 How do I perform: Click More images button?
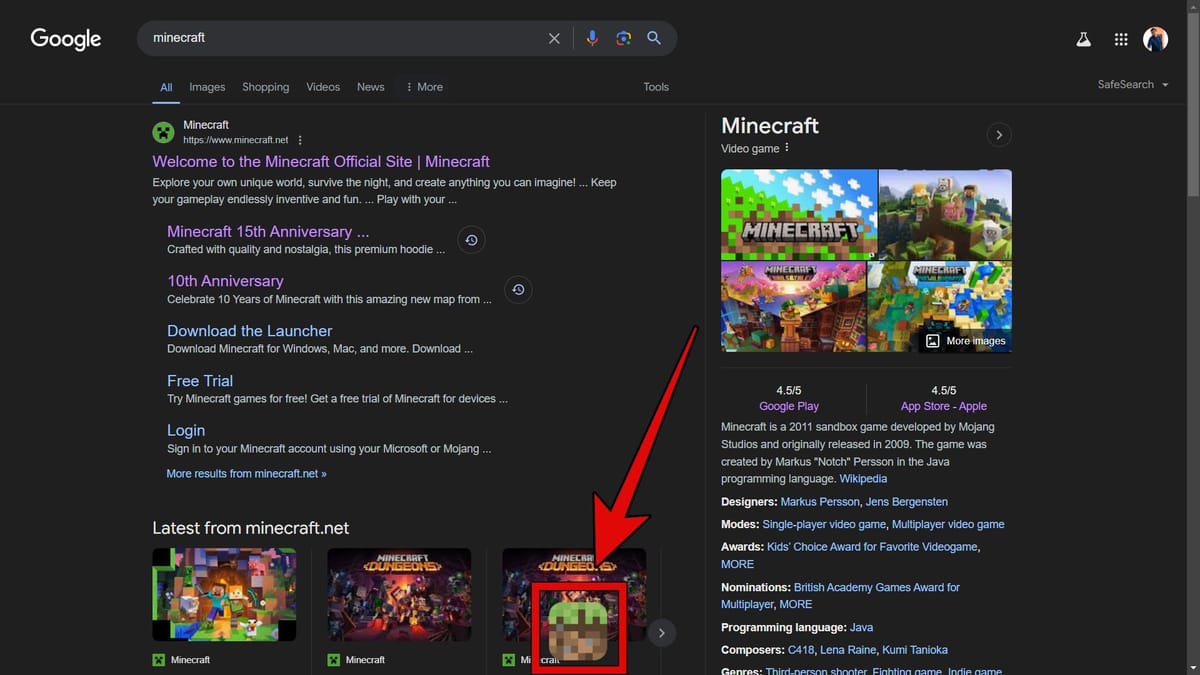[965, 341]
